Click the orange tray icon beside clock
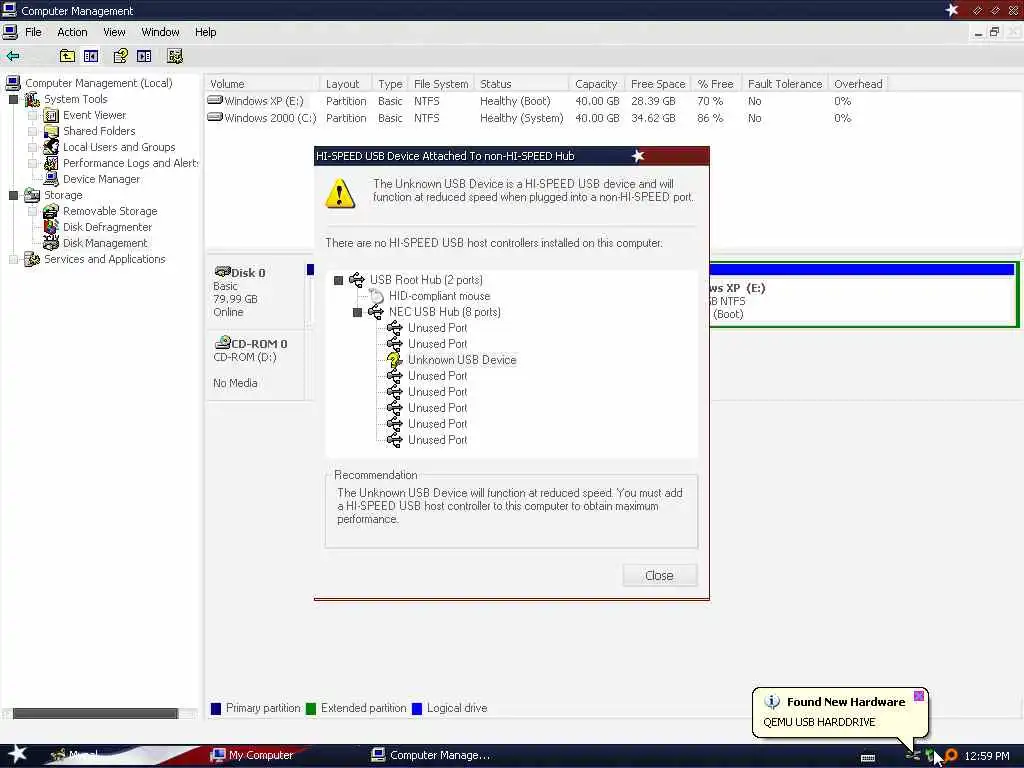This screenshot has width=1024, height=768. pos(951,756)
